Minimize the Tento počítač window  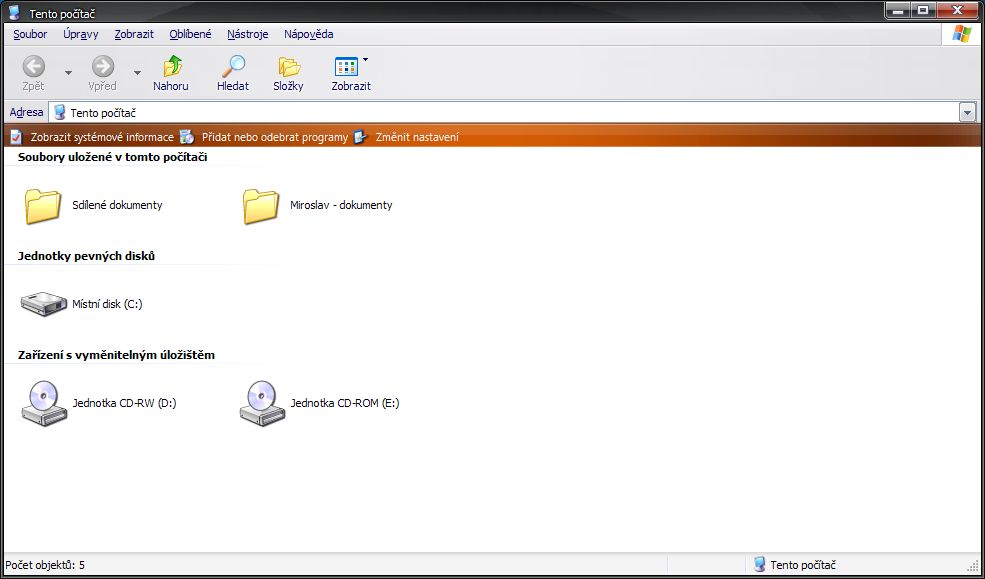point(898,10)
